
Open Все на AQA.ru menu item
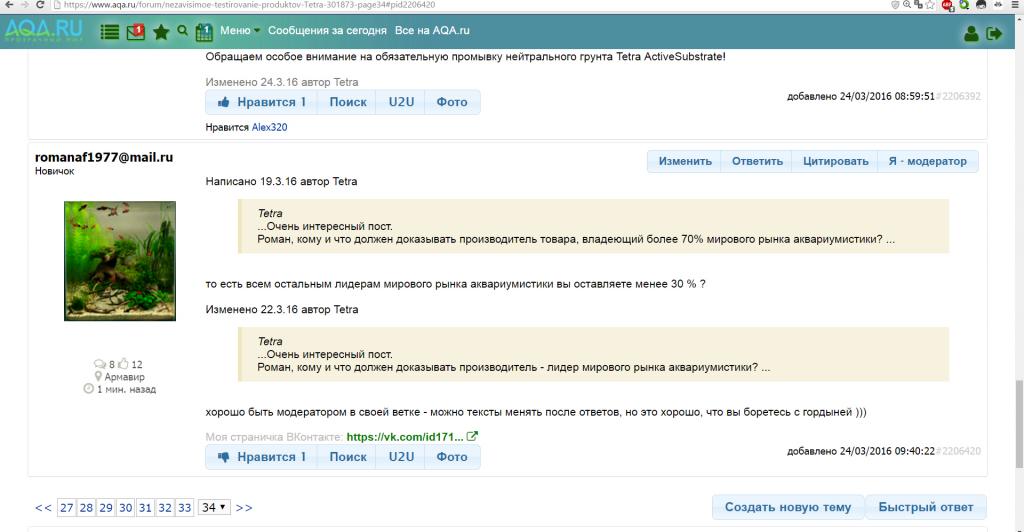pyautogui.click(x=432, y=30)
